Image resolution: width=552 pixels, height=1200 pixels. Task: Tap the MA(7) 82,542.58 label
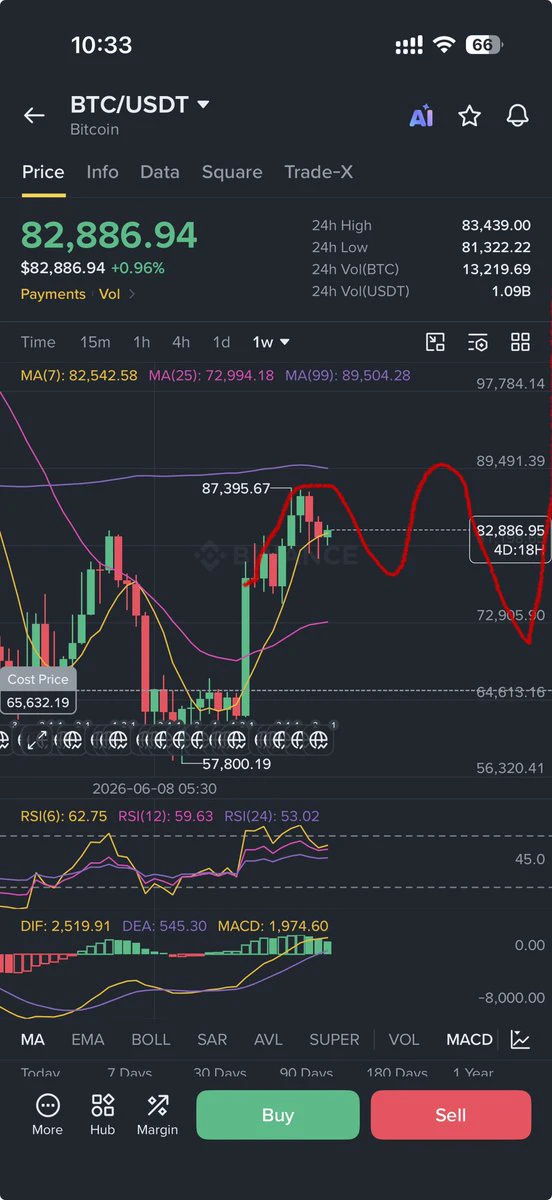79,376
